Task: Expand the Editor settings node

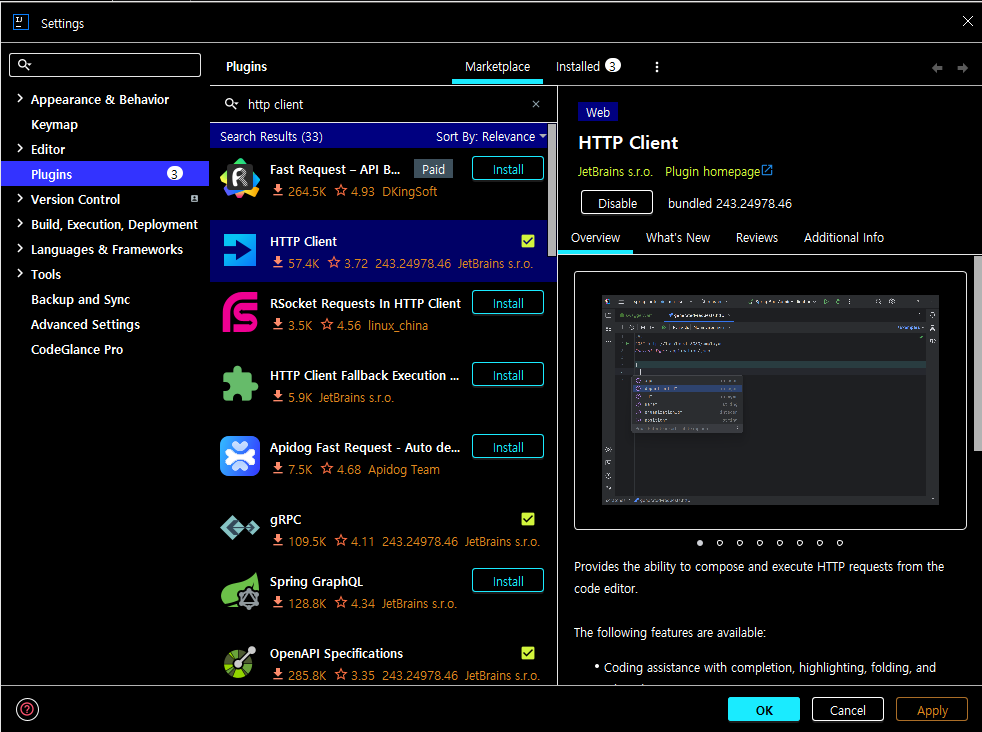Action: pos(19,148)
